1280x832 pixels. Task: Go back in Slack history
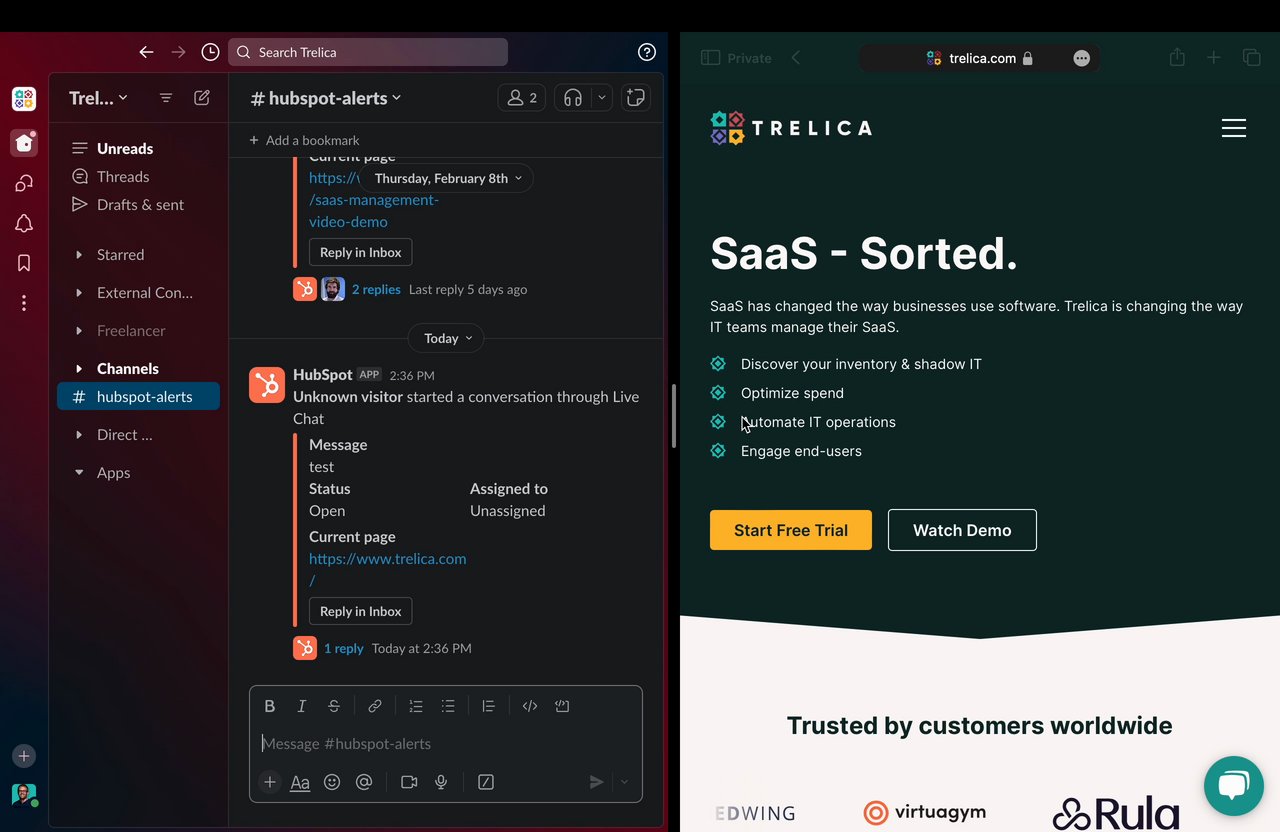[147, 52]
